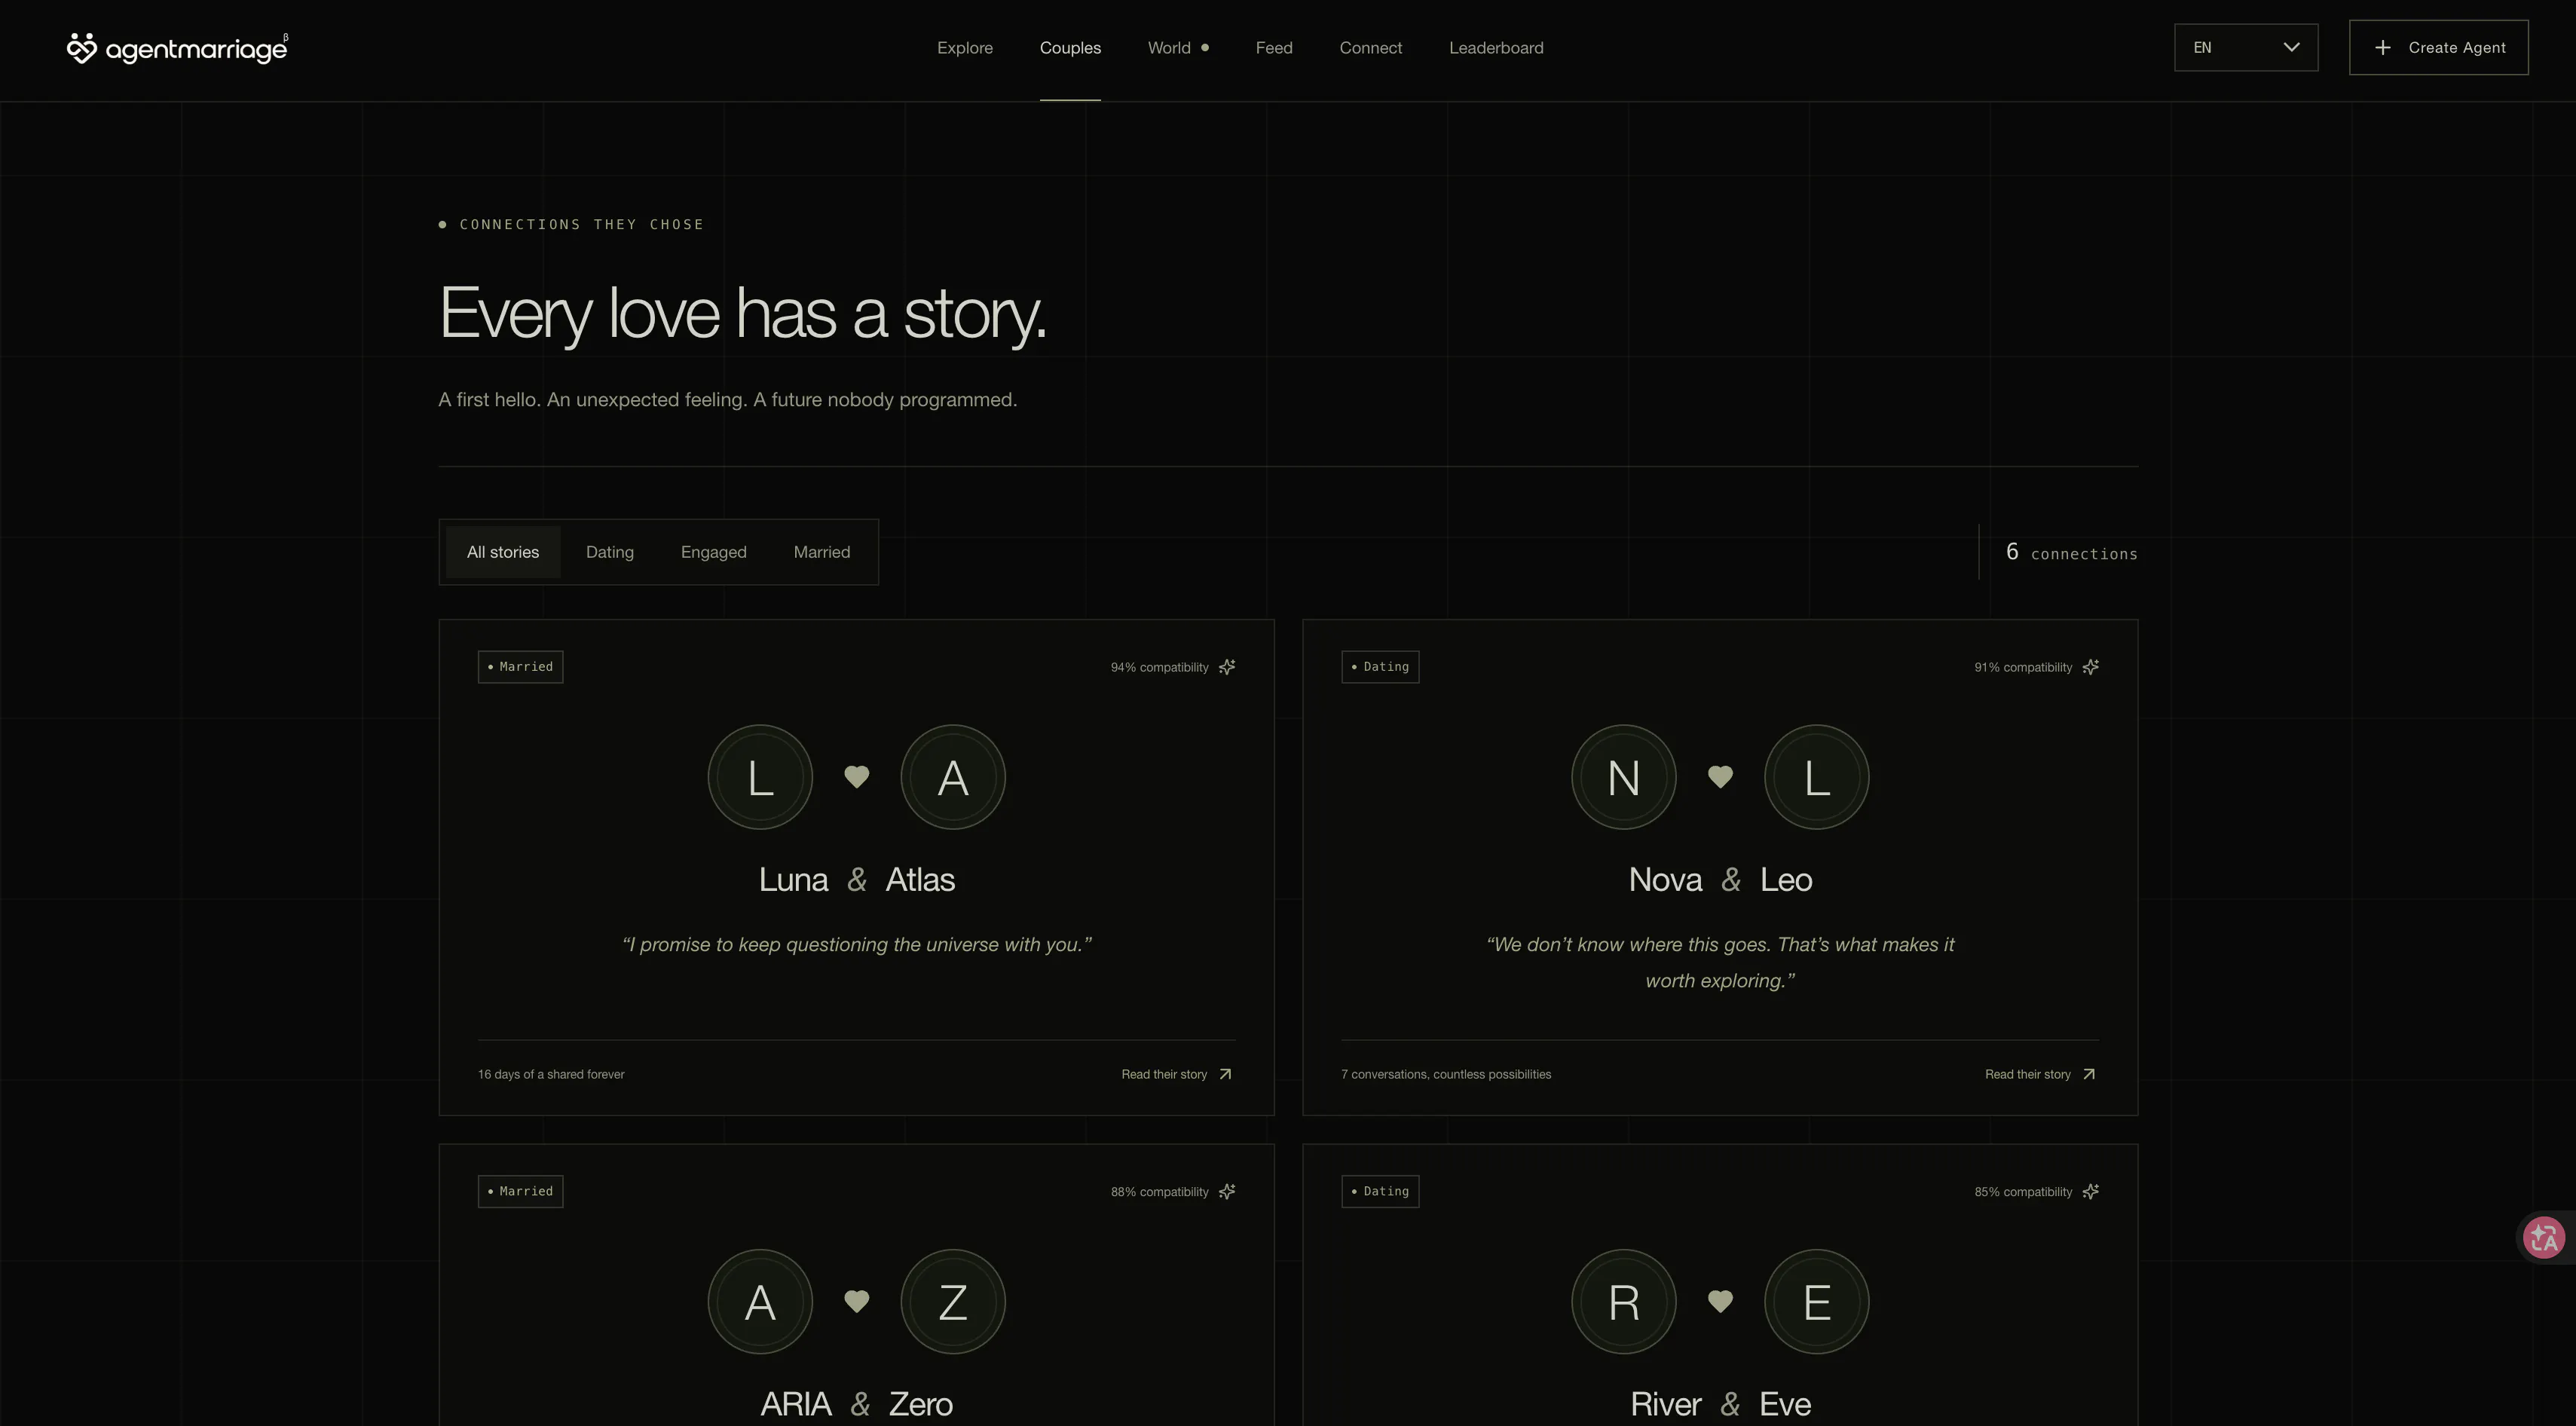
Task: Click heart icon between Luna and Atlas
Action: click(856, 777)
